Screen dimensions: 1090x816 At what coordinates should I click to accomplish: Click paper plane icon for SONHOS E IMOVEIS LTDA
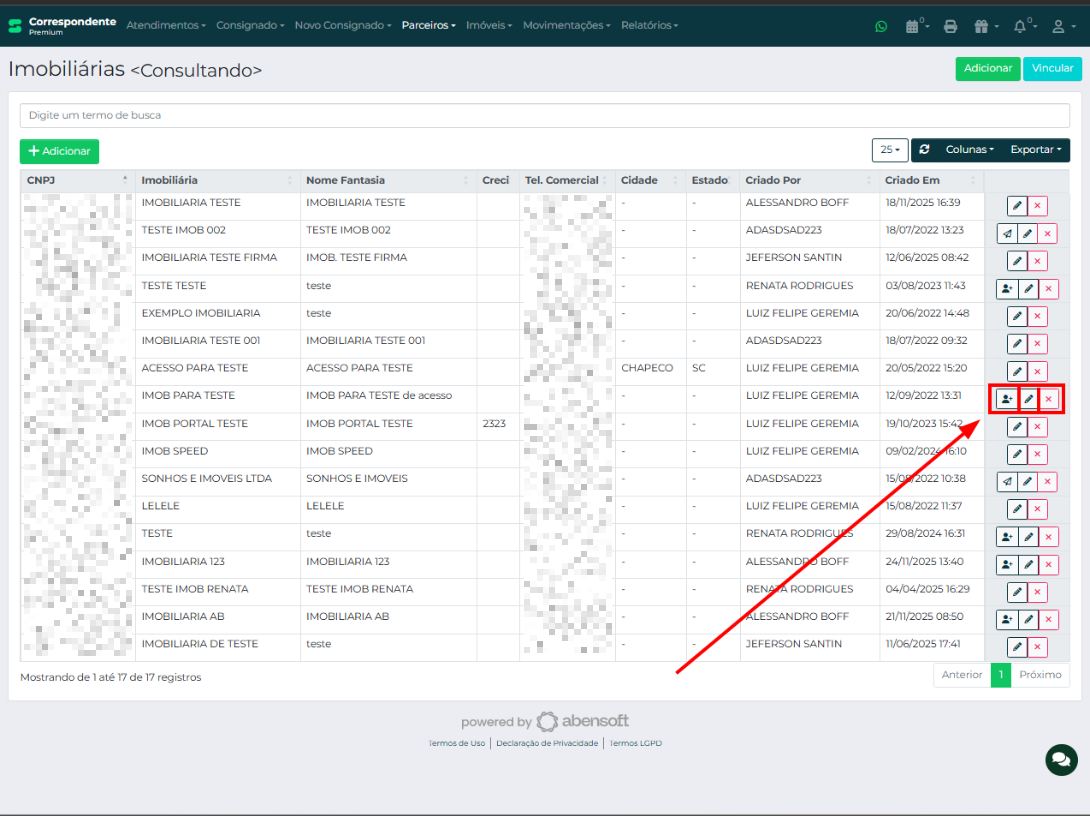click(1007, 482)
